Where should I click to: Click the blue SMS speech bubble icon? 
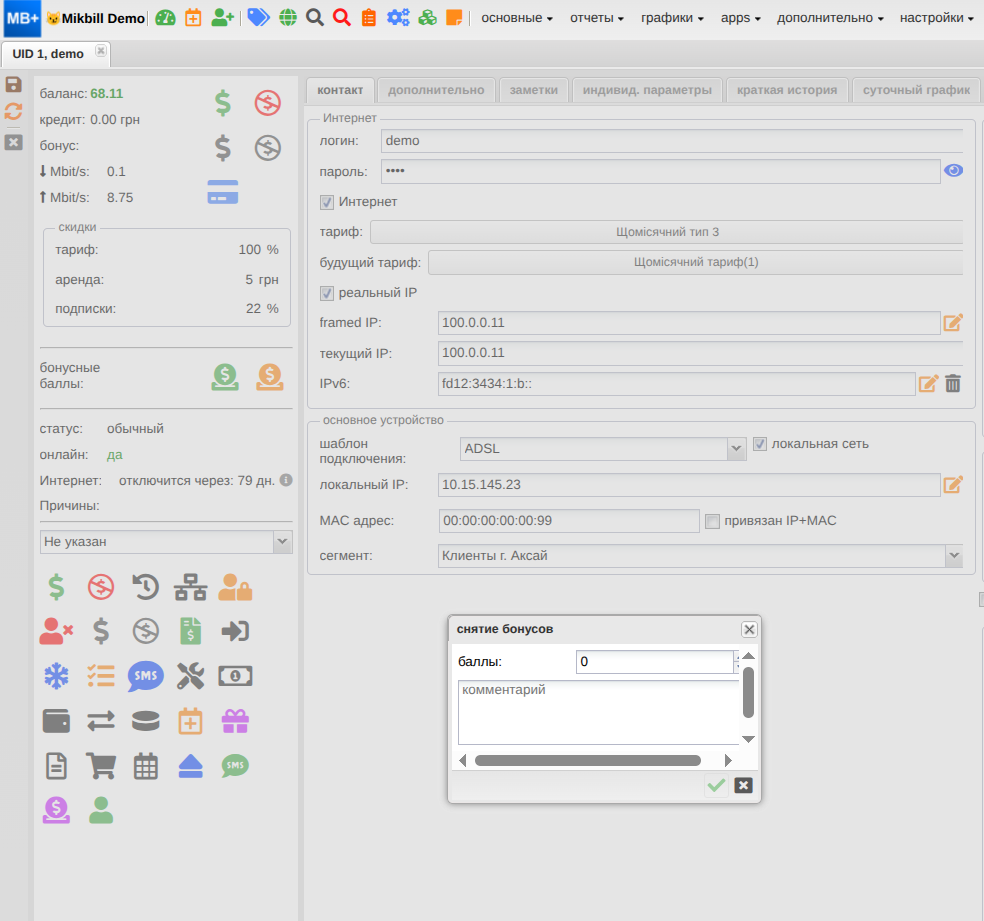(x=146, y=676)
